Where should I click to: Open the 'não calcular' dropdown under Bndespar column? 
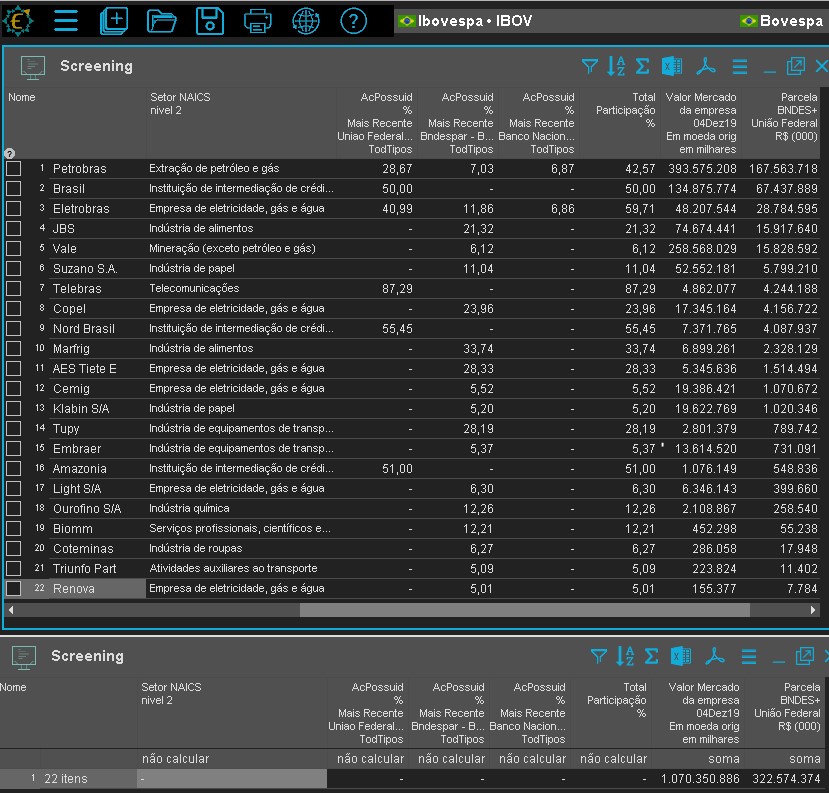[x=449, y=759]
